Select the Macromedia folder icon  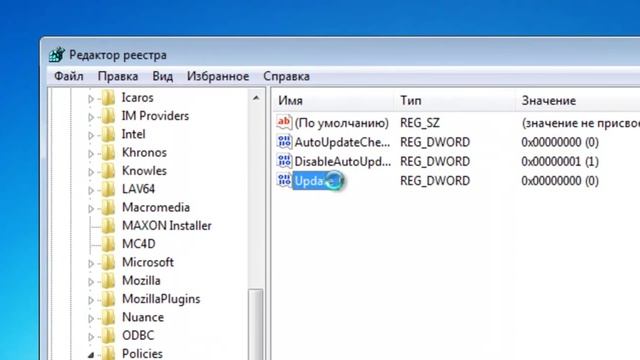tap(108, 208)
